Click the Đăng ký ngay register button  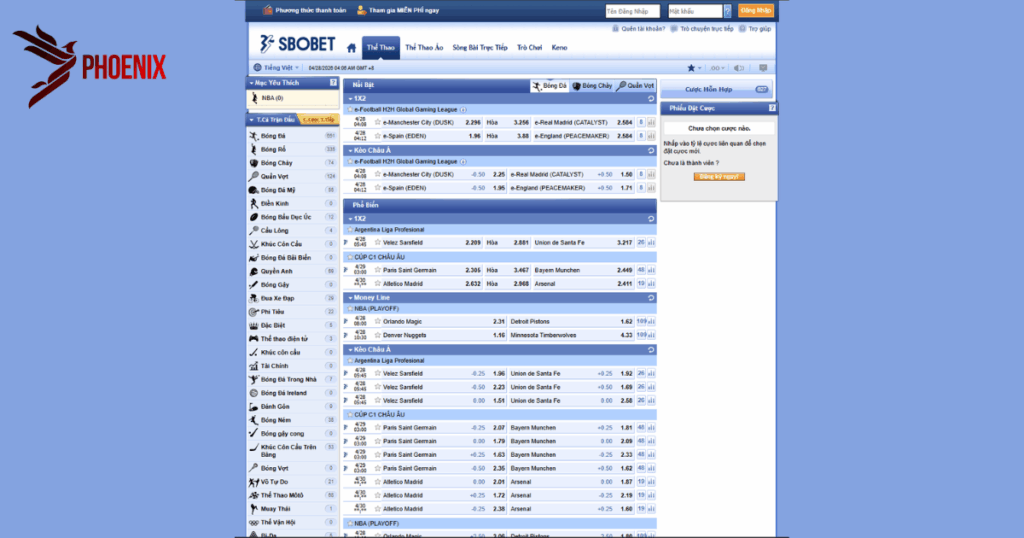719,176
